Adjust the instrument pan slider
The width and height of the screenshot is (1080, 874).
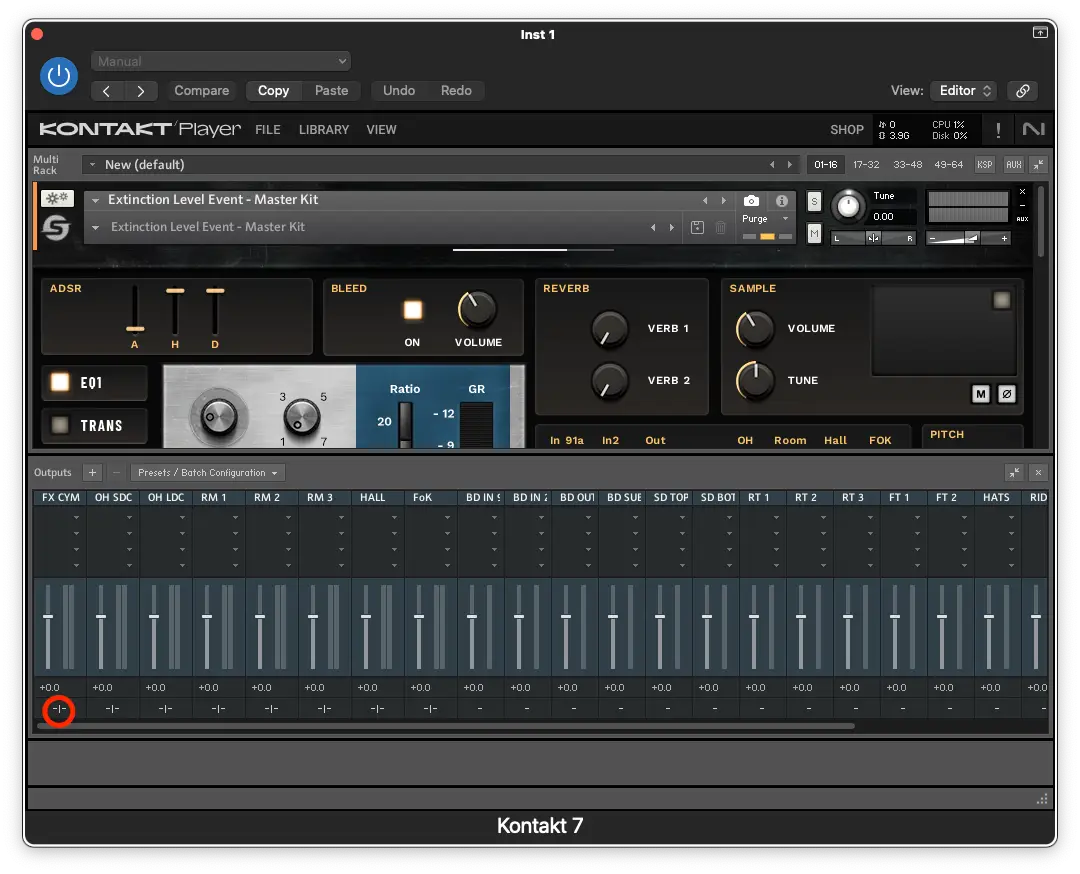[873, 238]
